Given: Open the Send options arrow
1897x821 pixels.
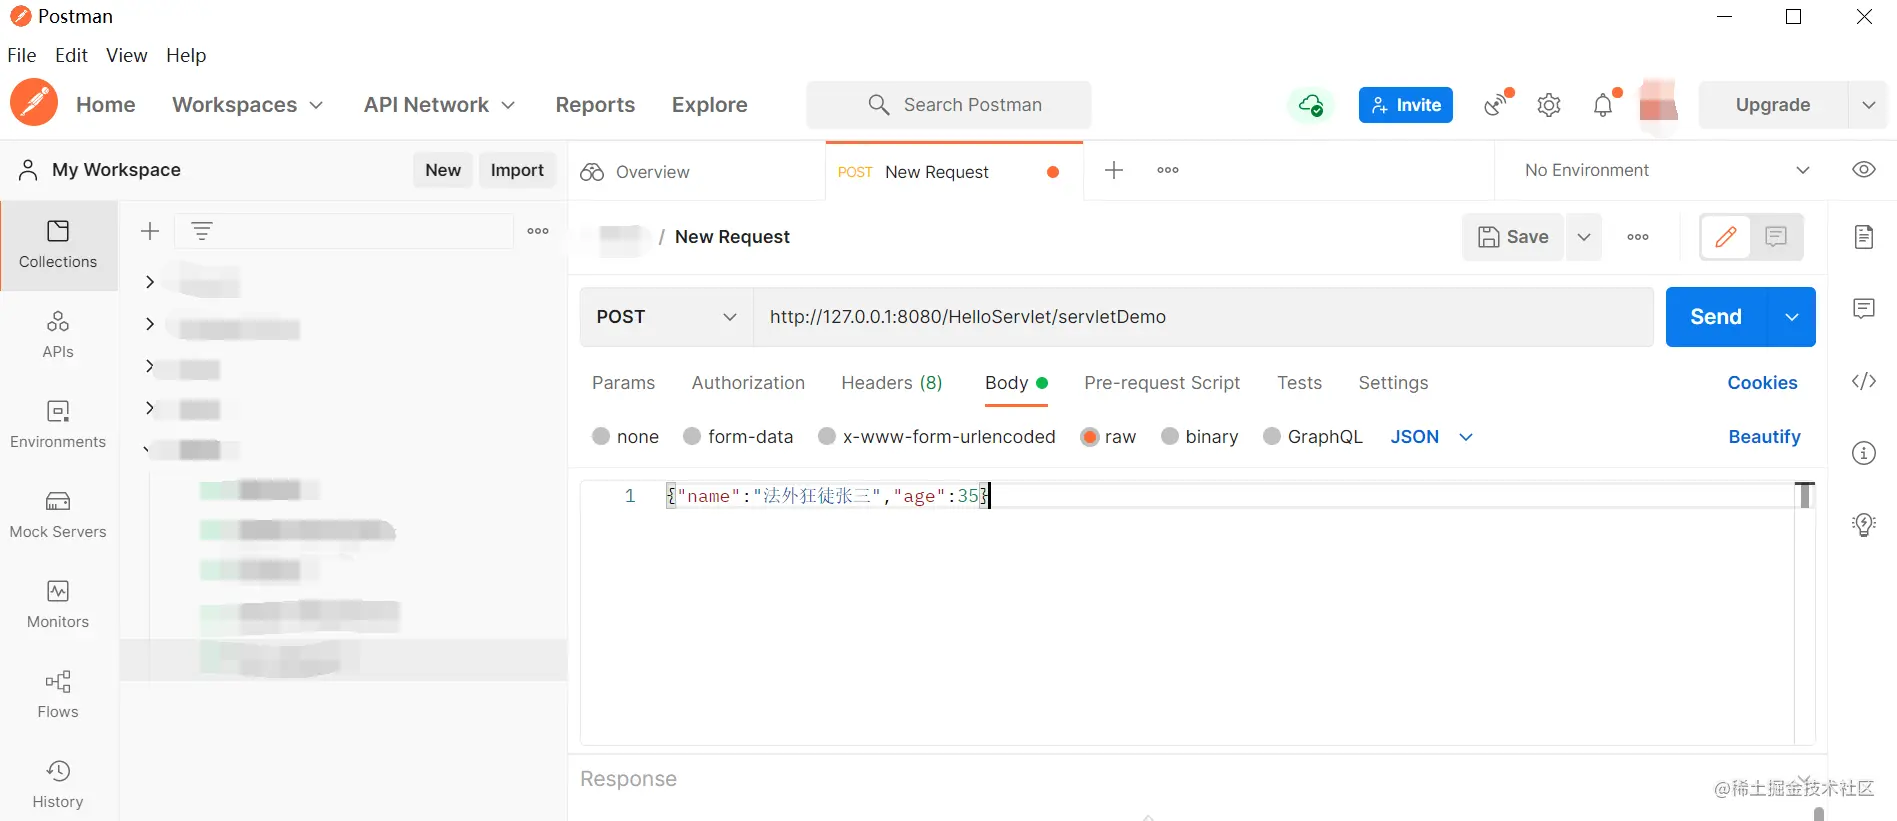Looking at the screenshot, I should pos(1792,317).
